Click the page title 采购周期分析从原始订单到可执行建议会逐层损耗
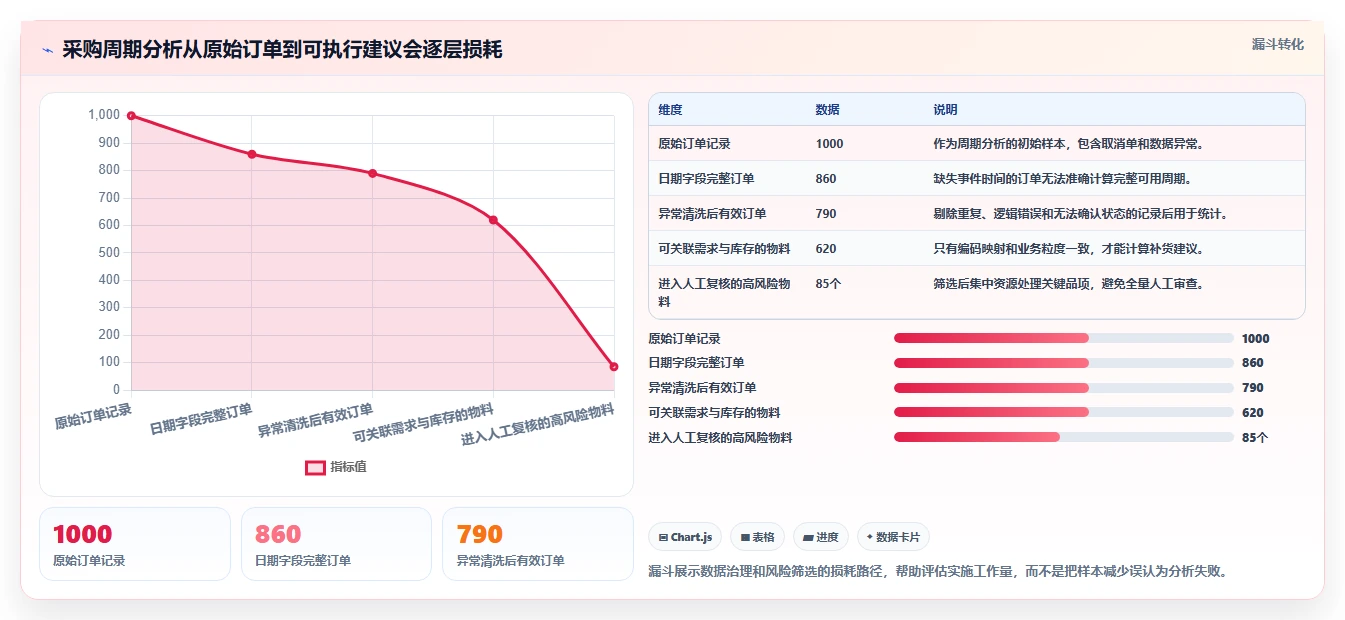The width and height of the screenshot is (1345, 620). pyautogui.click(x=282, y=50)
